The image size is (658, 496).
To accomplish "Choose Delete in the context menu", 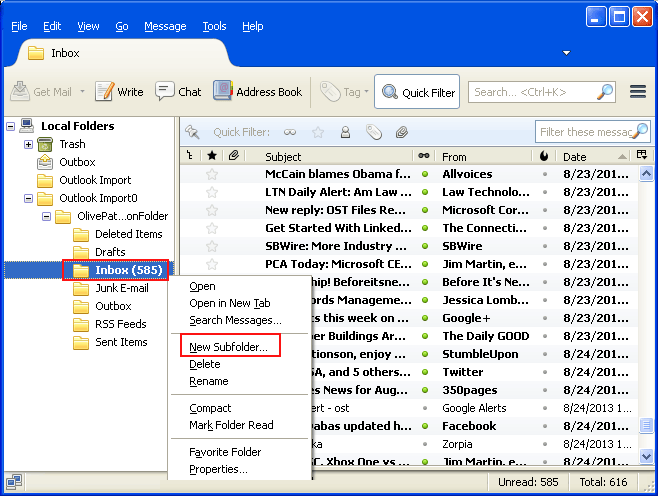I will 205,364.
